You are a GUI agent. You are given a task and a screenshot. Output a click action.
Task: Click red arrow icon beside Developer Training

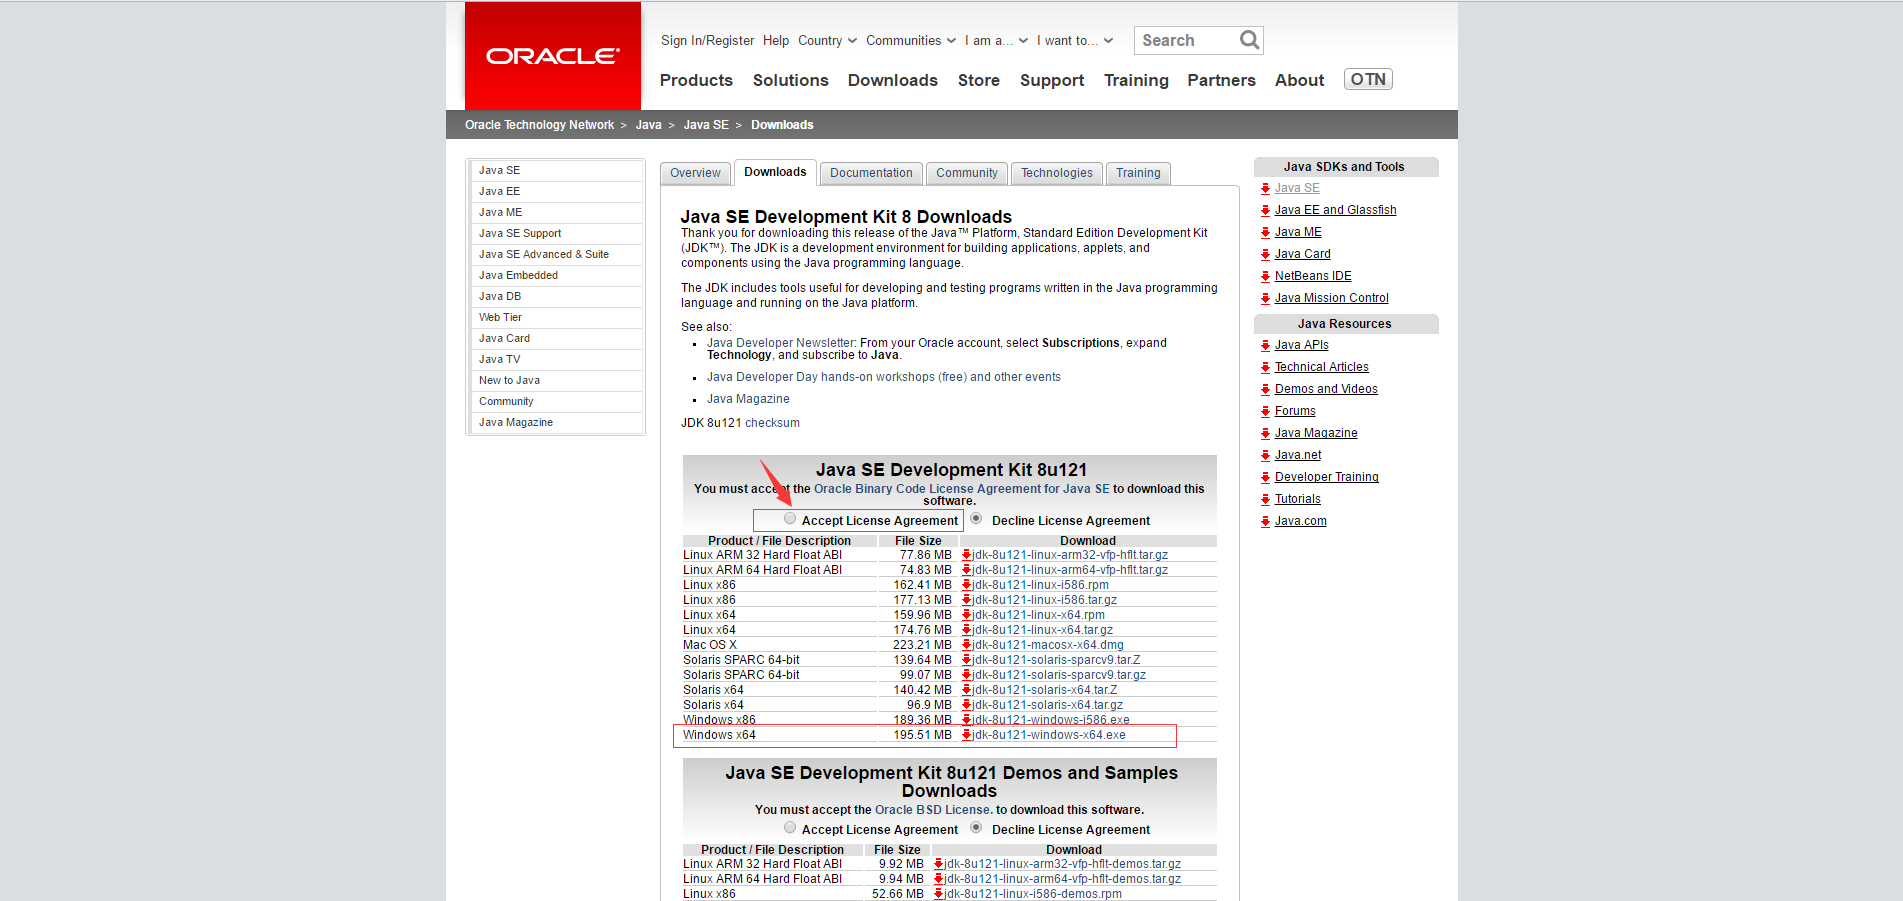[1266, 477]
